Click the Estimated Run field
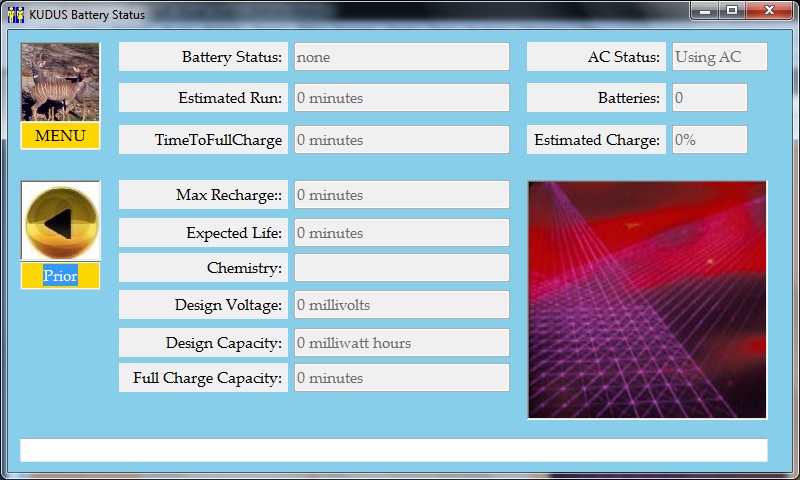The width and height of the screenshot is (800, 480). 401,98
